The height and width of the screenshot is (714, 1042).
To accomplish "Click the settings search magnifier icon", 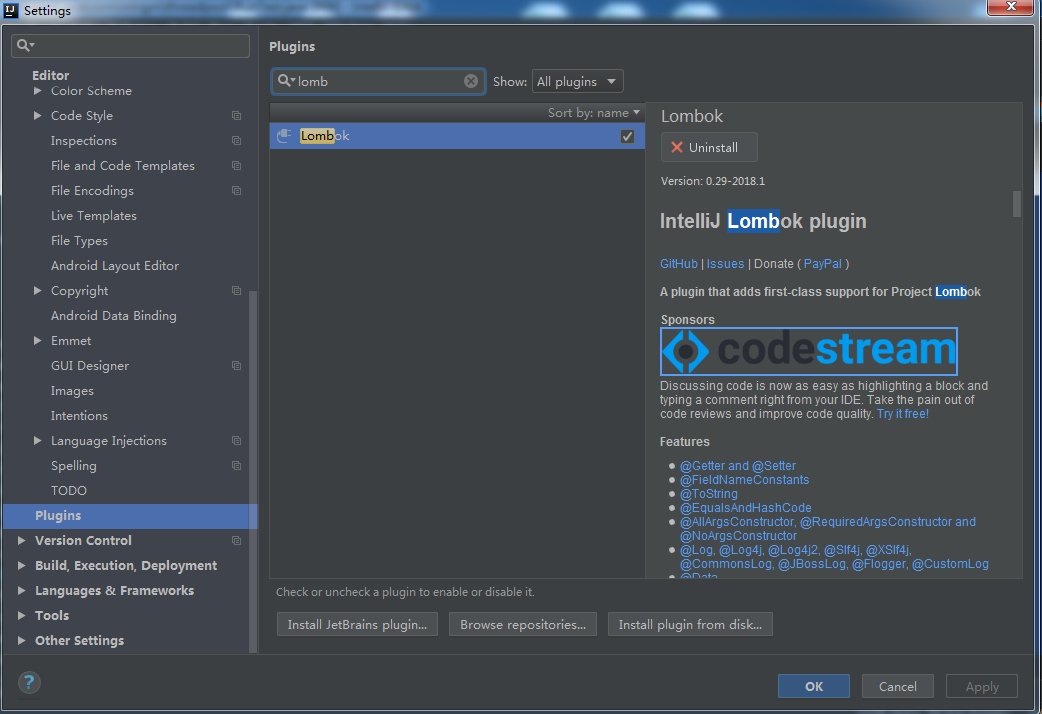I will 25,45.
